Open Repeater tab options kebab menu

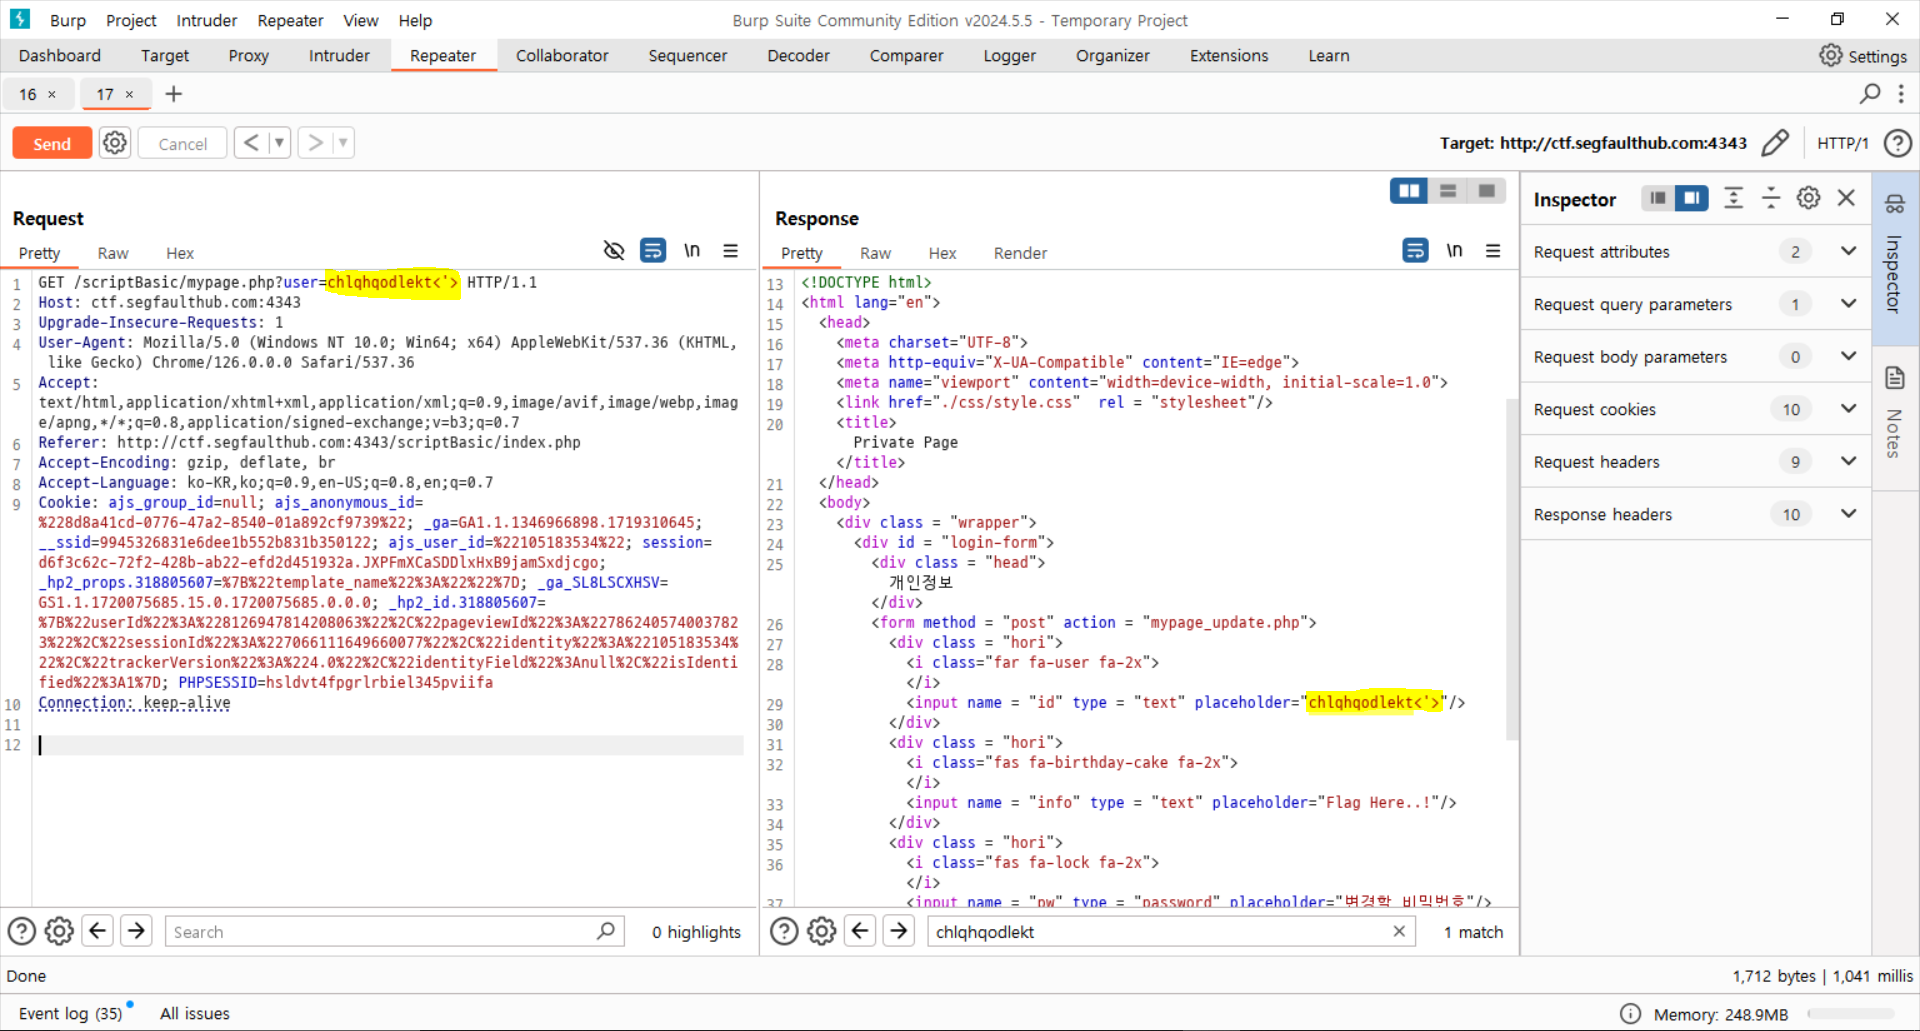coord(1901,94)
